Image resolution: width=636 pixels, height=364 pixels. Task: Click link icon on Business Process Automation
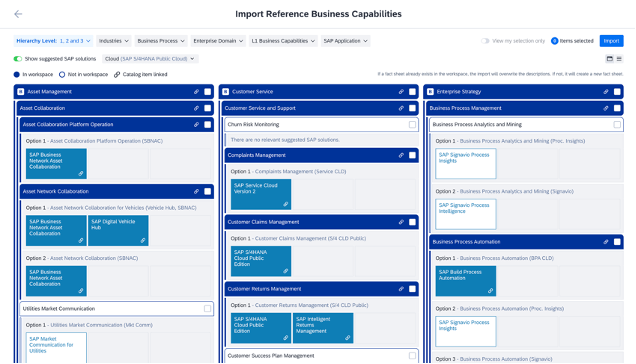(606, 242)
